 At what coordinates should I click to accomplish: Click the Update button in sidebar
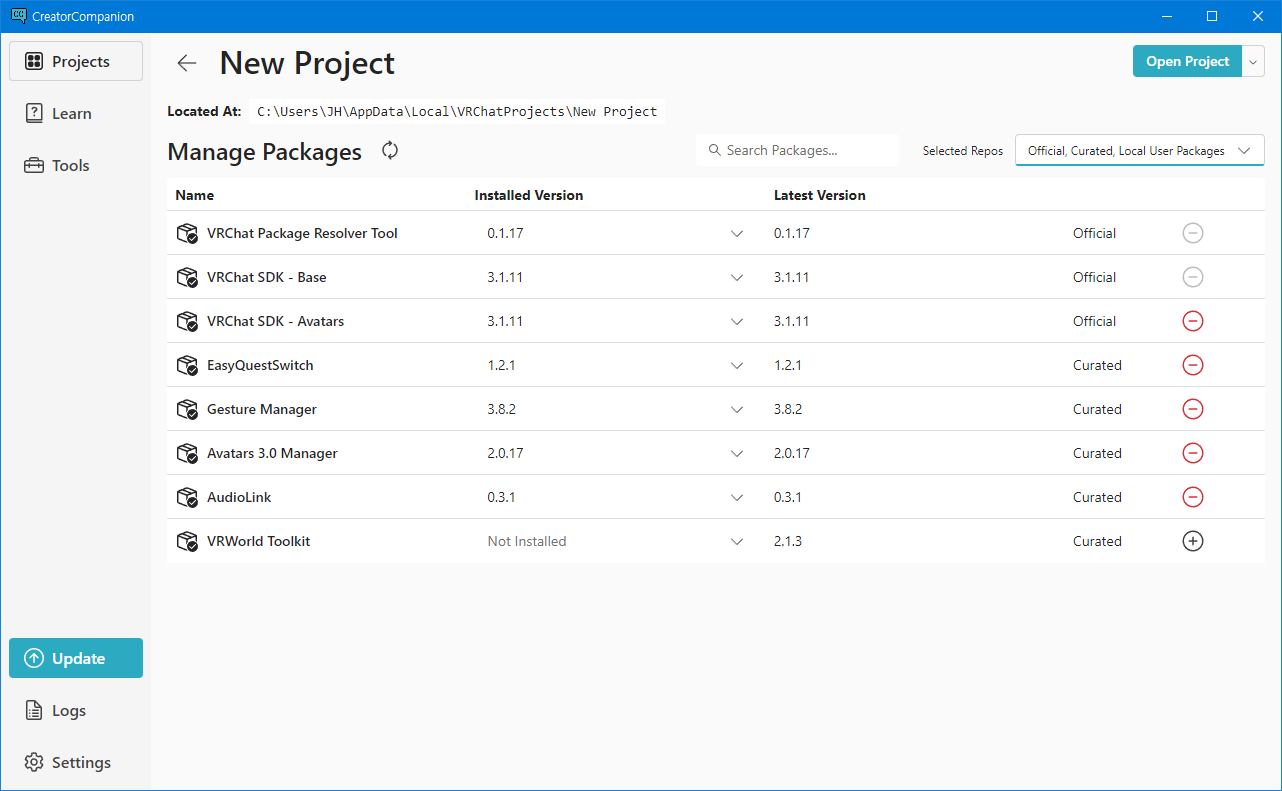tap(76, 658)
